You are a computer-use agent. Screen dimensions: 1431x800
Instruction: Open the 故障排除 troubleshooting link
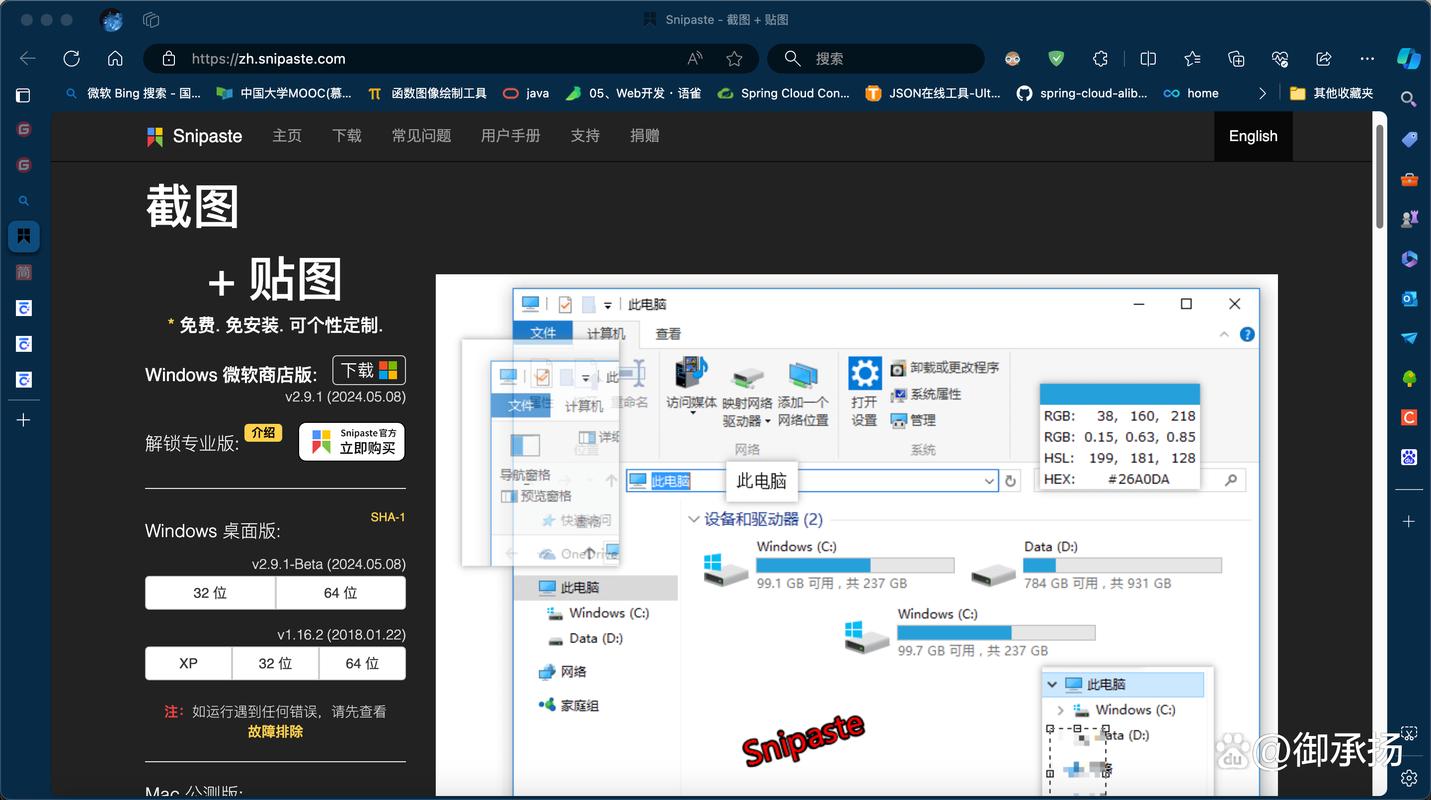tap(275, 731)
